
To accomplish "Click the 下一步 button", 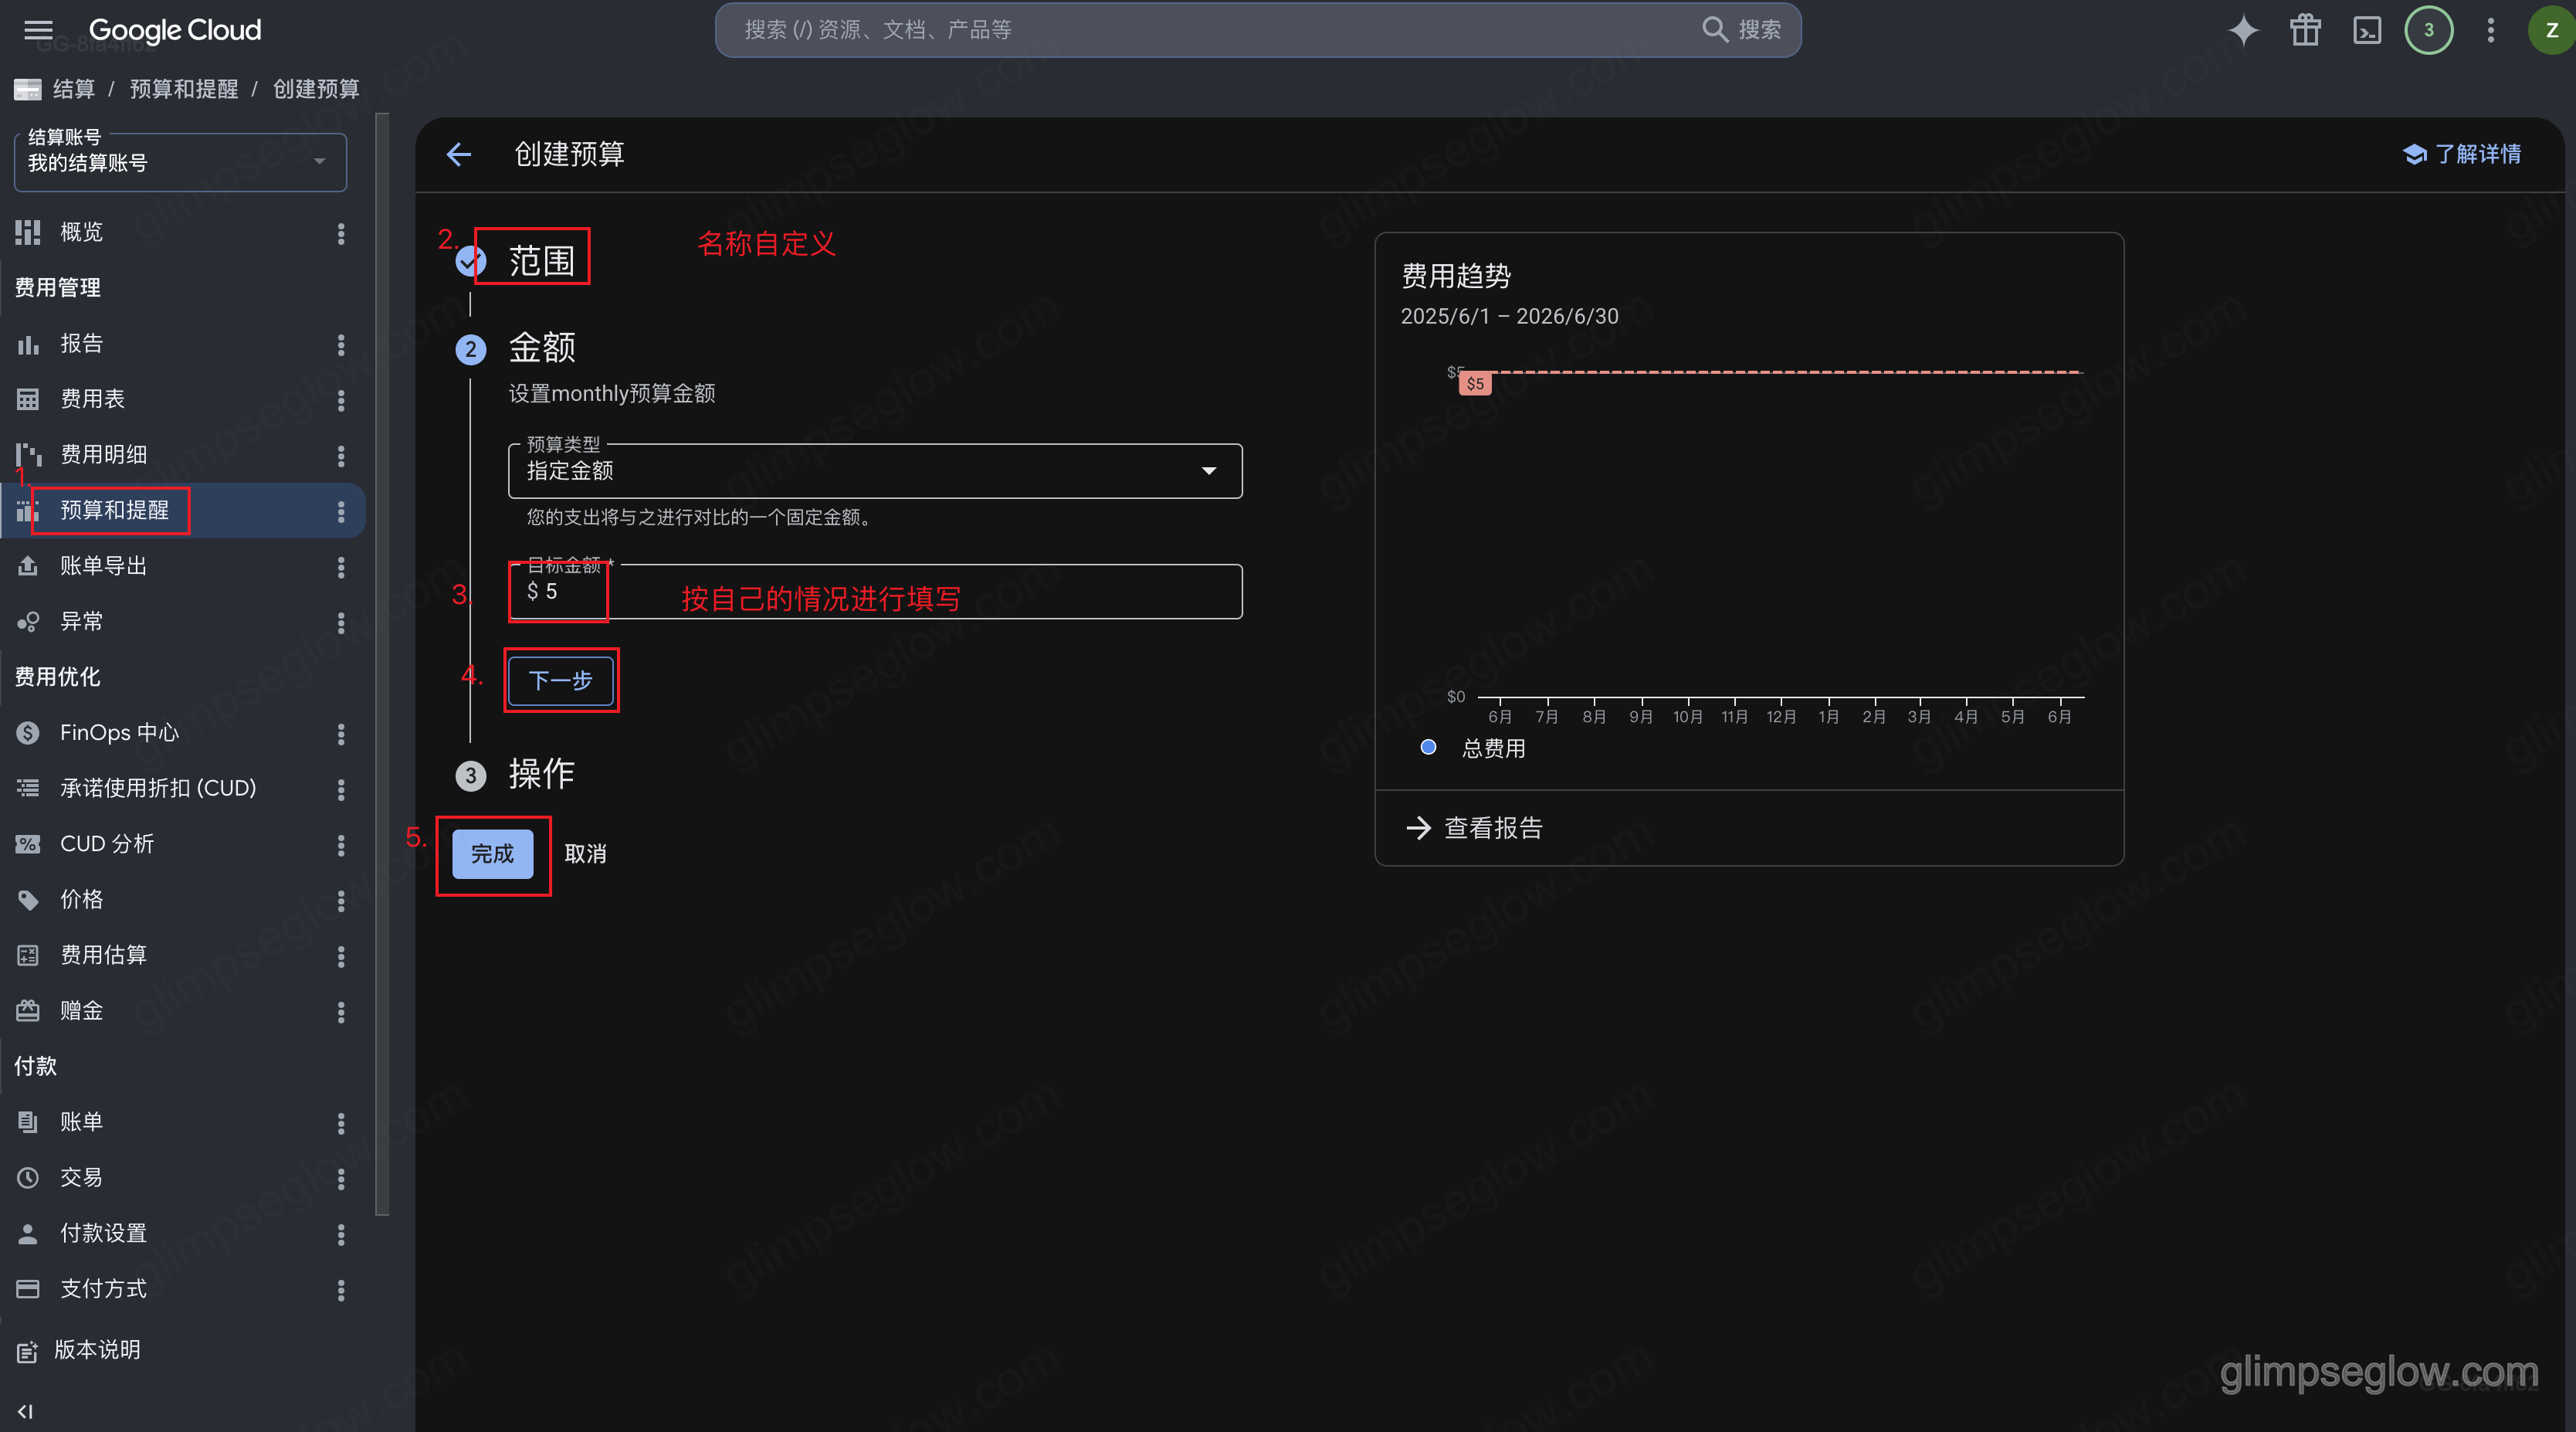I will 560,680.
